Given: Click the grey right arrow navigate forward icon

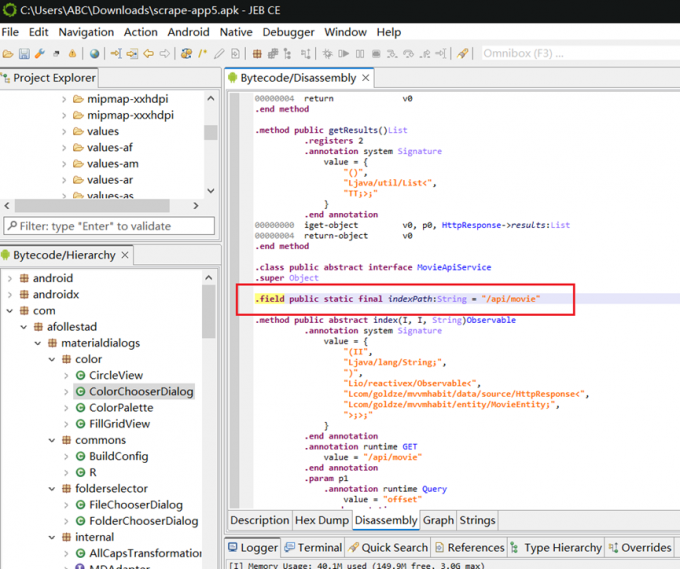Looking at the screenshot, I should tap(165, 54).
